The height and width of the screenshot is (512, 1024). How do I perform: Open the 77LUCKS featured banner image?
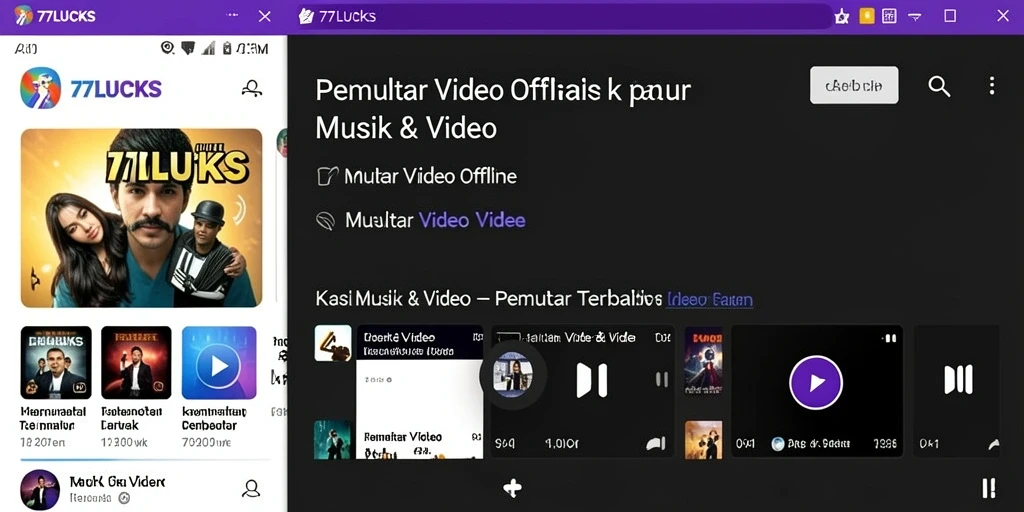tap(142, 217)
